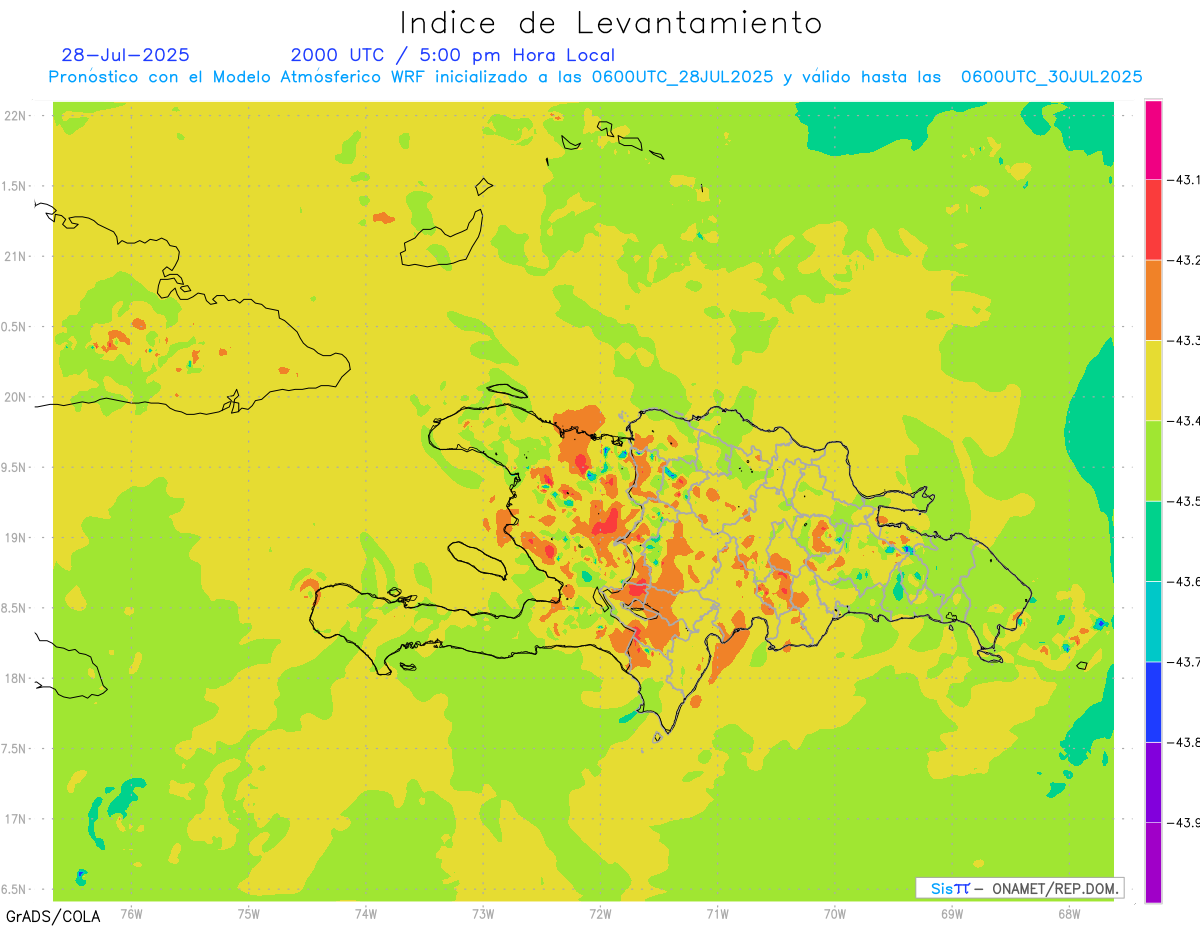
Task: Select the date text '28-Jul-2025'
Action: pyautogui.click(x=125, y=55)
